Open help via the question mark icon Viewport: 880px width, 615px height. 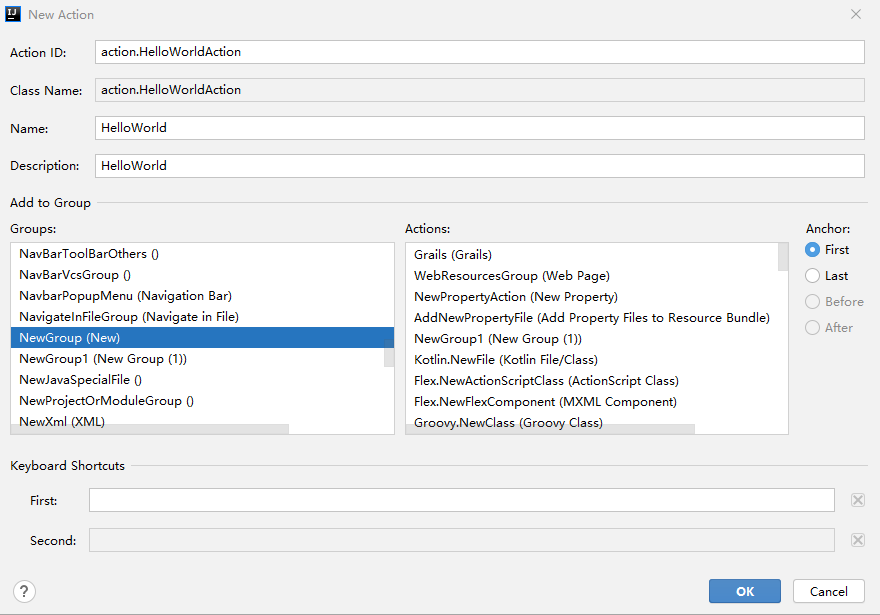tap(24, 591)
